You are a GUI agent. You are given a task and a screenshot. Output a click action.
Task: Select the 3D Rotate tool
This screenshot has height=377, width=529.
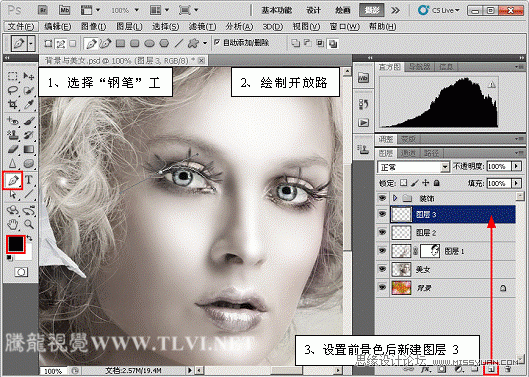coord(12,210)
